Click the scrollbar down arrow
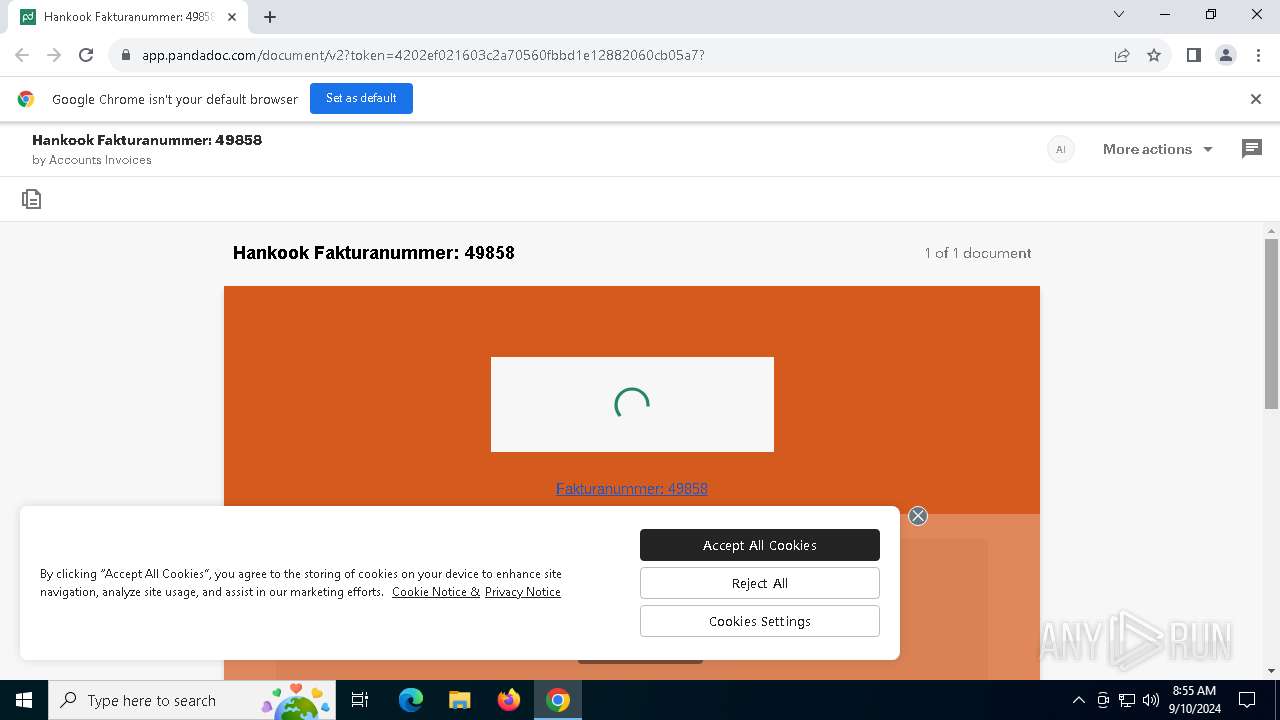The height and width of the screenshot is (720, 1280). [x=1271, y=671]
